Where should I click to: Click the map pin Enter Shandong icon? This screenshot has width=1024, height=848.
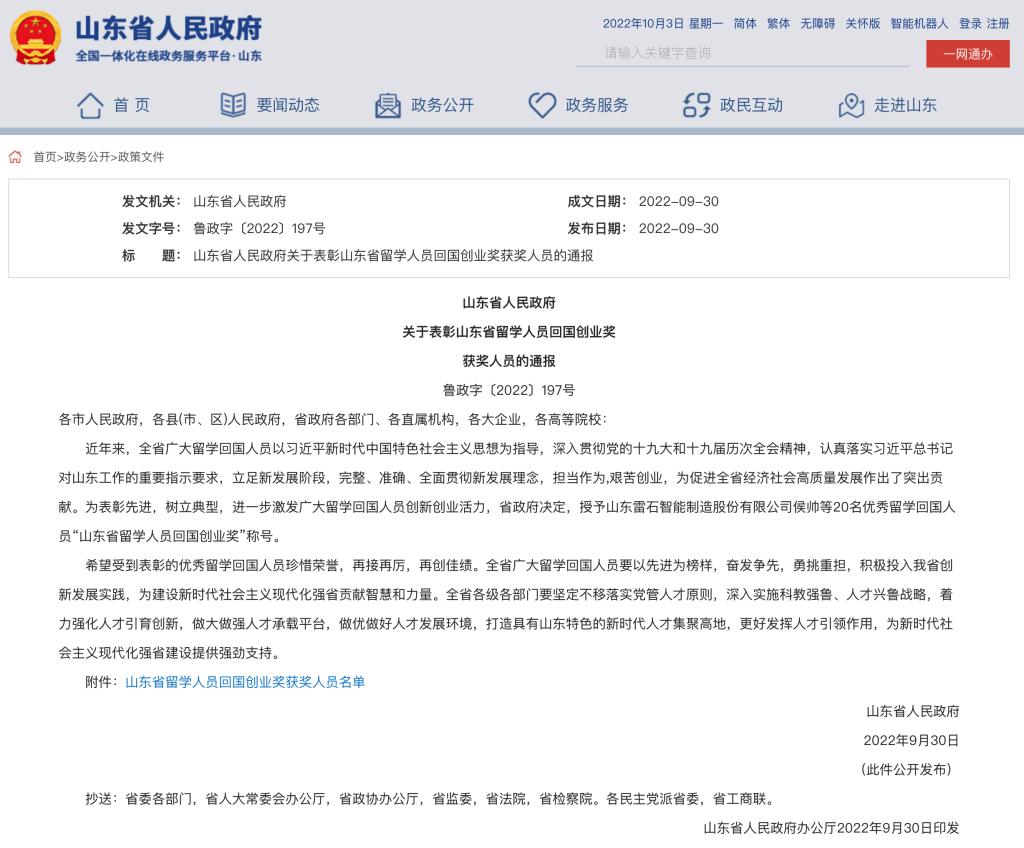pyautogui.click(x=851, y=105)
